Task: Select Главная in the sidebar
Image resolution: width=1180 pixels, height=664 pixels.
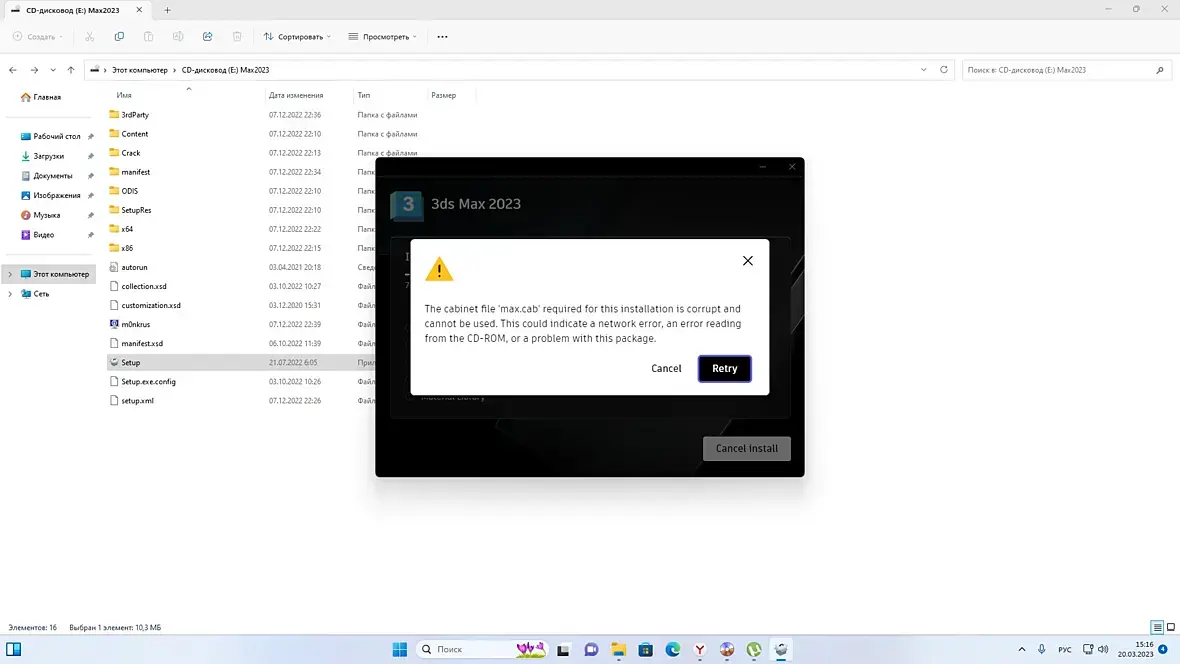Action: [41, 97]
